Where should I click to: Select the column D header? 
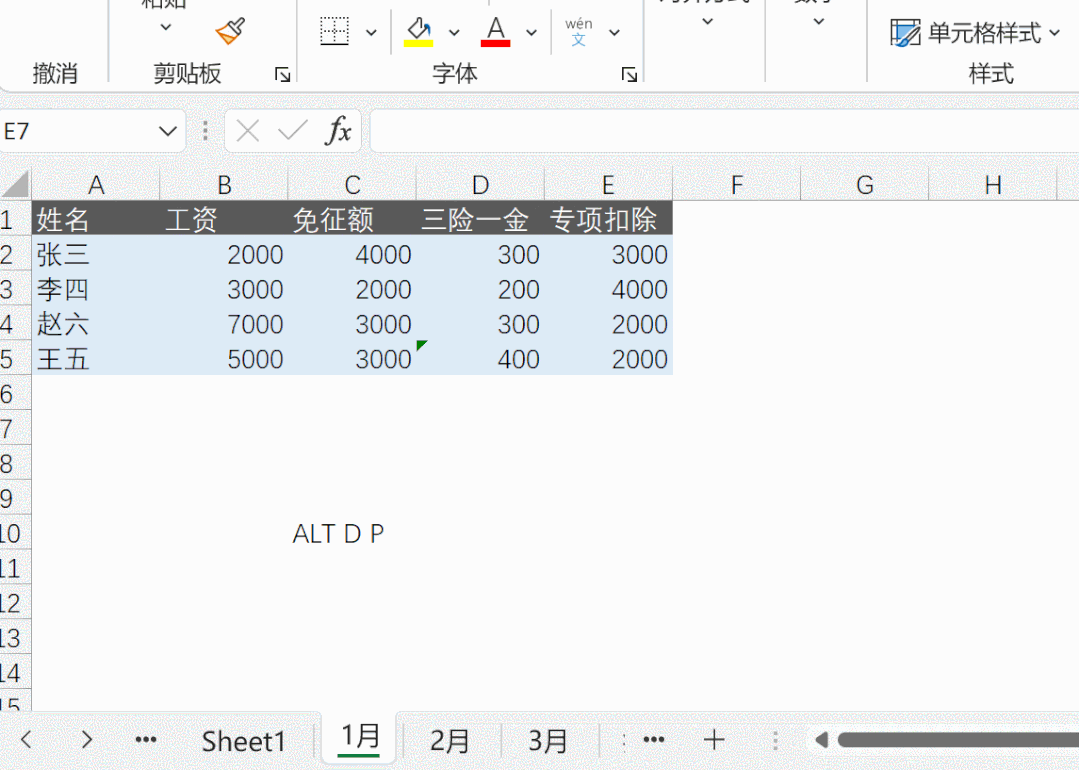pyautogui.click(x=480, y=184)
